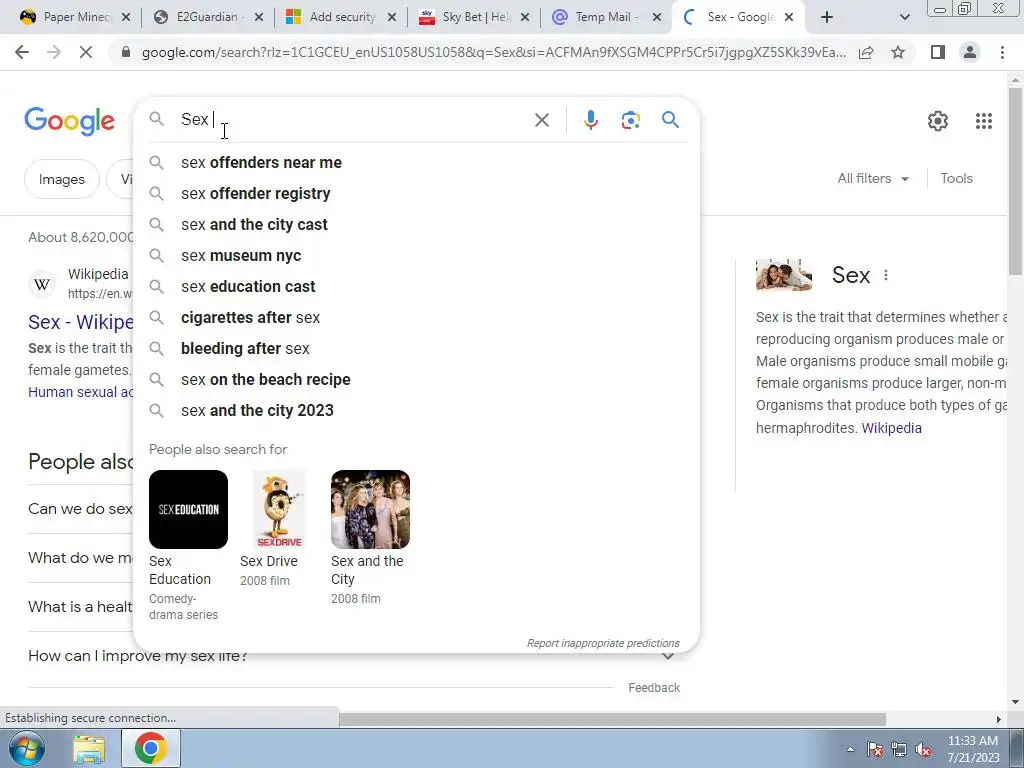Submit search with blue magnifier icon
The width and height of the screenshot is (1024, 768).
(670, 120)
